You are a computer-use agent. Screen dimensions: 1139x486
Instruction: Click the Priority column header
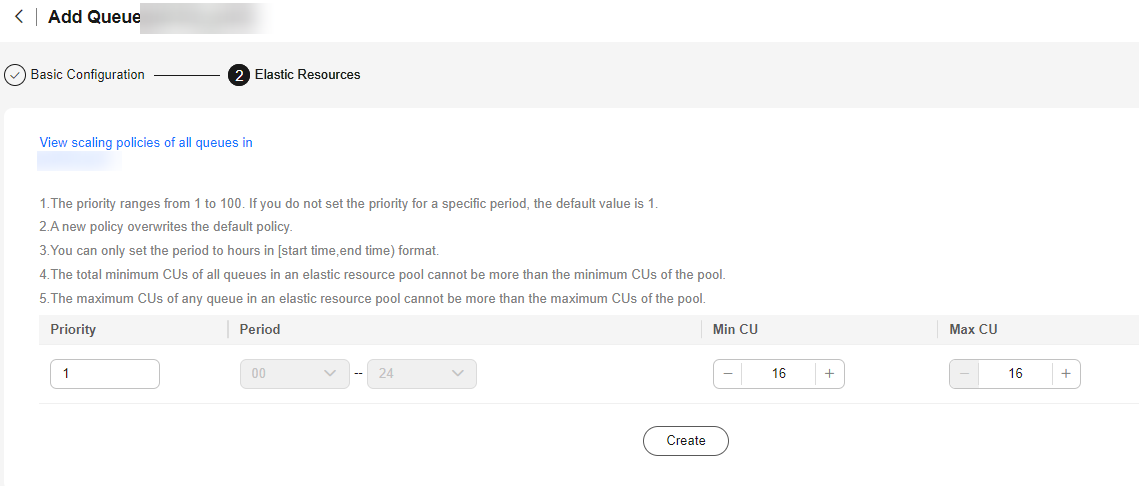tap(73, 329)
